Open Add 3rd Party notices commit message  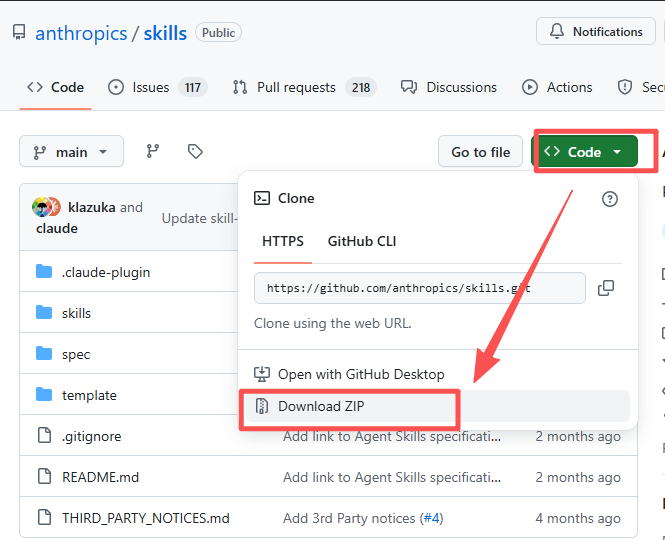coord(349,518)
